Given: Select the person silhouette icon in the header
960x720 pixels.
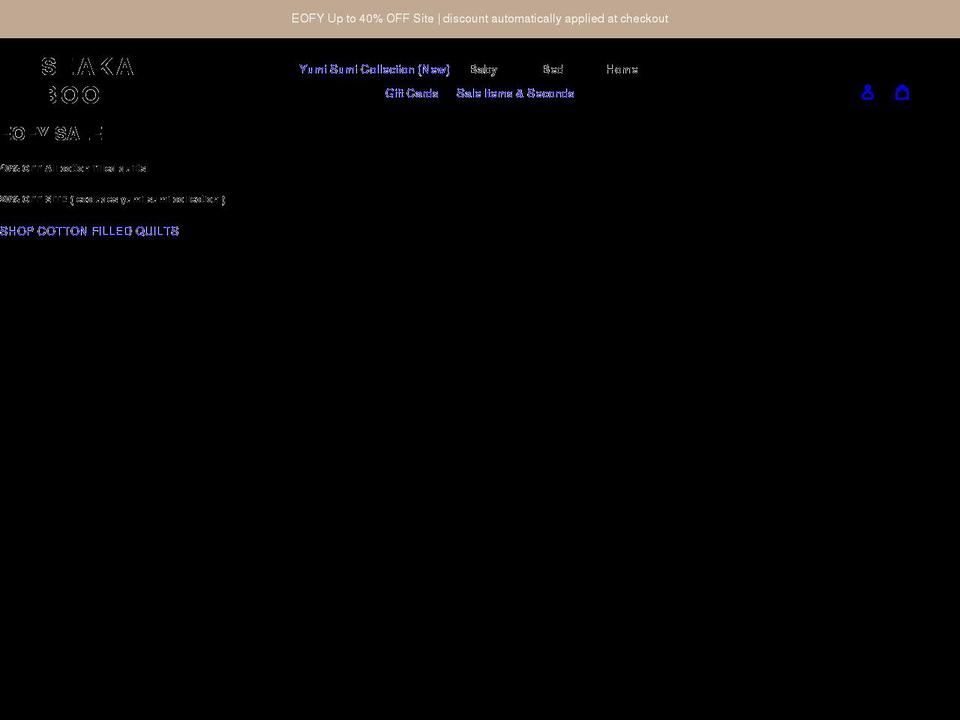Looking at the screenshot, I should (867, 92).
